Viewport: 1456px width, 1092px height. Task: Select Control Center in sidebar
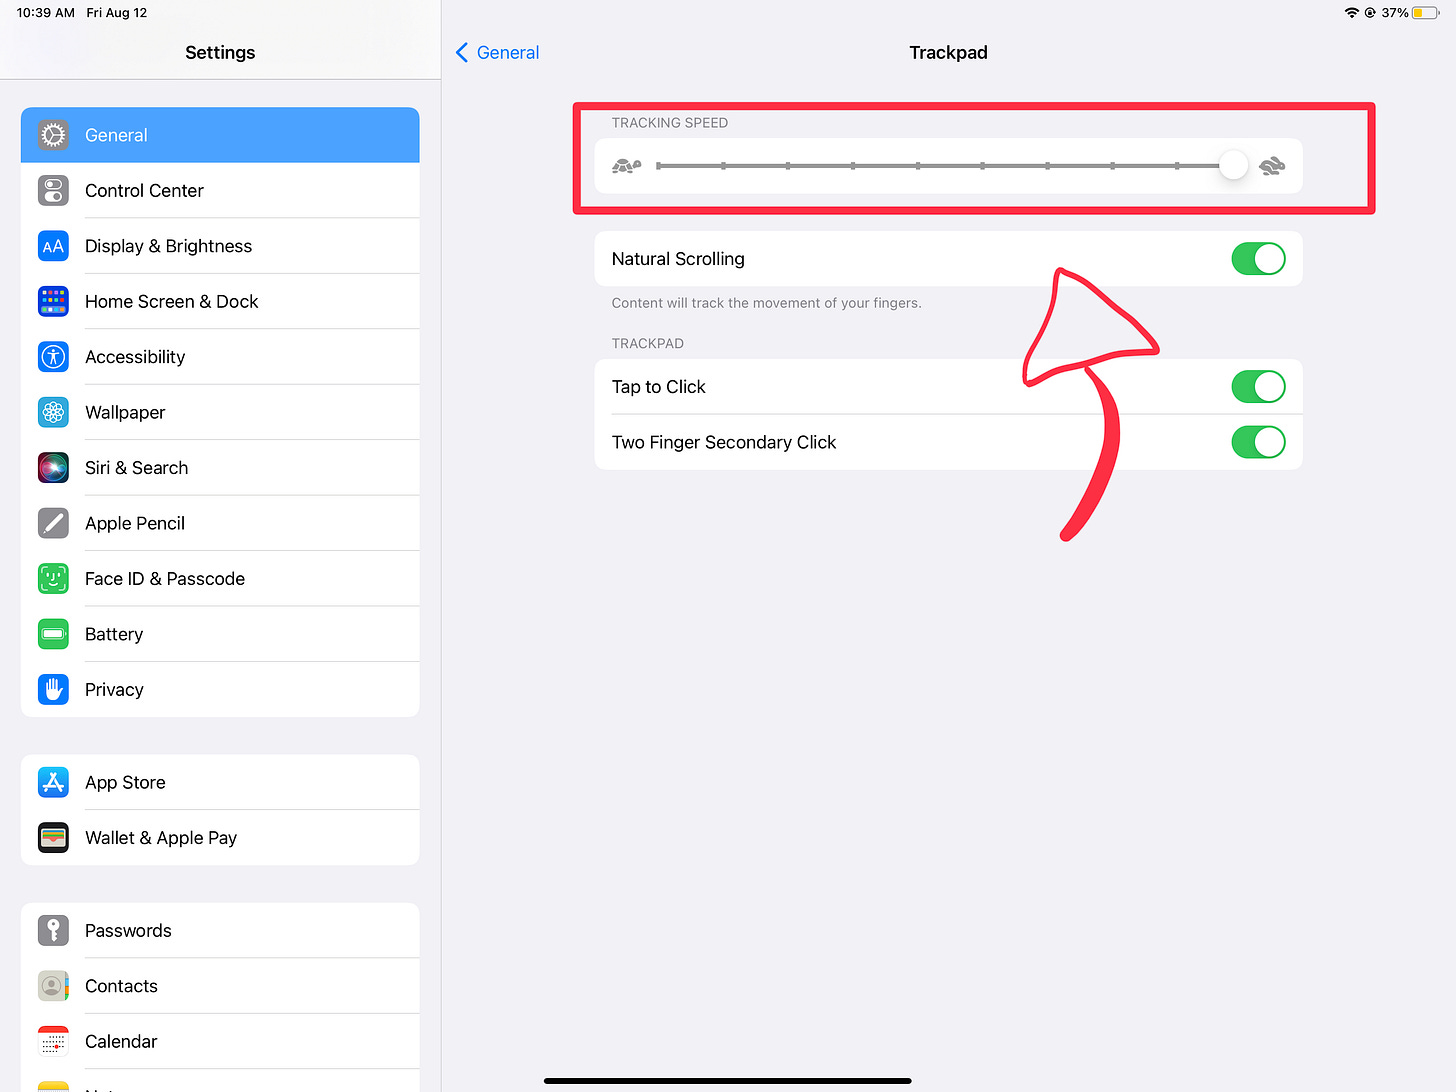pos(220,190)
